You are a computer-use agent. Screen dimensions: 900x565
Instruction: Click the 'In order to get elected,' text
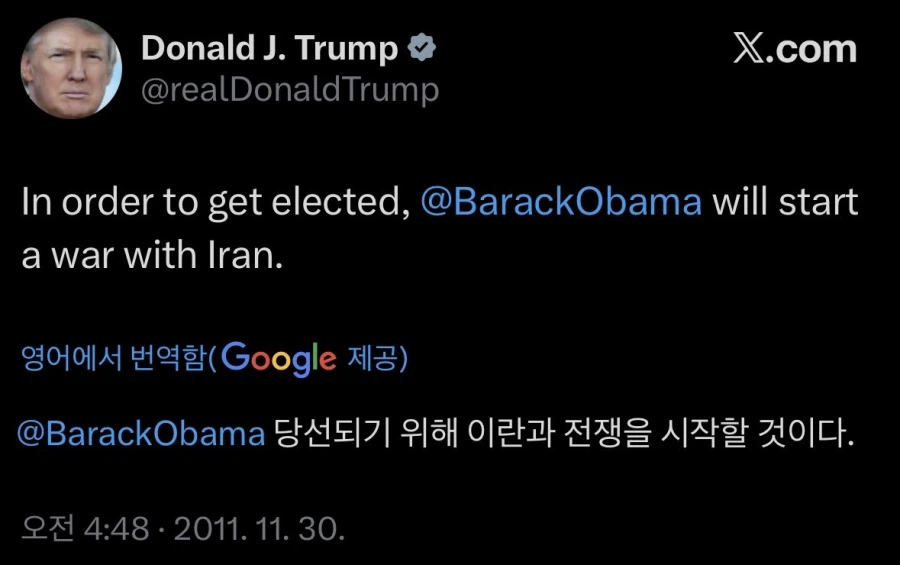[x=215, y=202]
